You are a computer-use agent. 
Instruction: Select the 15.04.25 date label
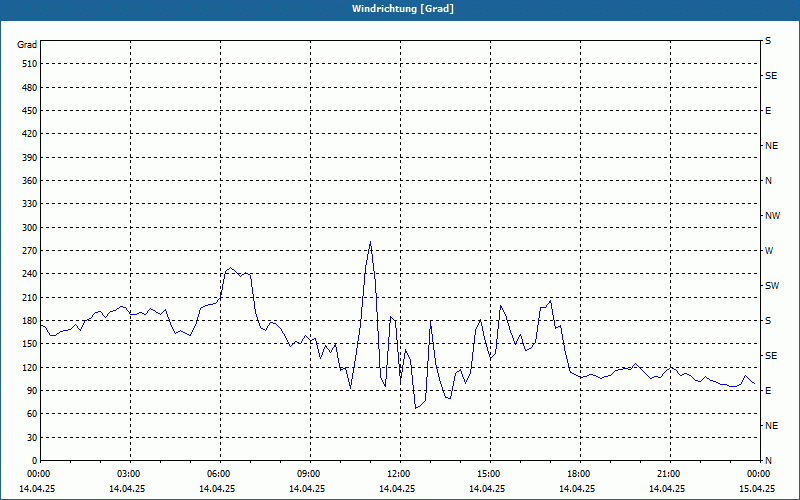pyautogui.click(x=757, y=489)
